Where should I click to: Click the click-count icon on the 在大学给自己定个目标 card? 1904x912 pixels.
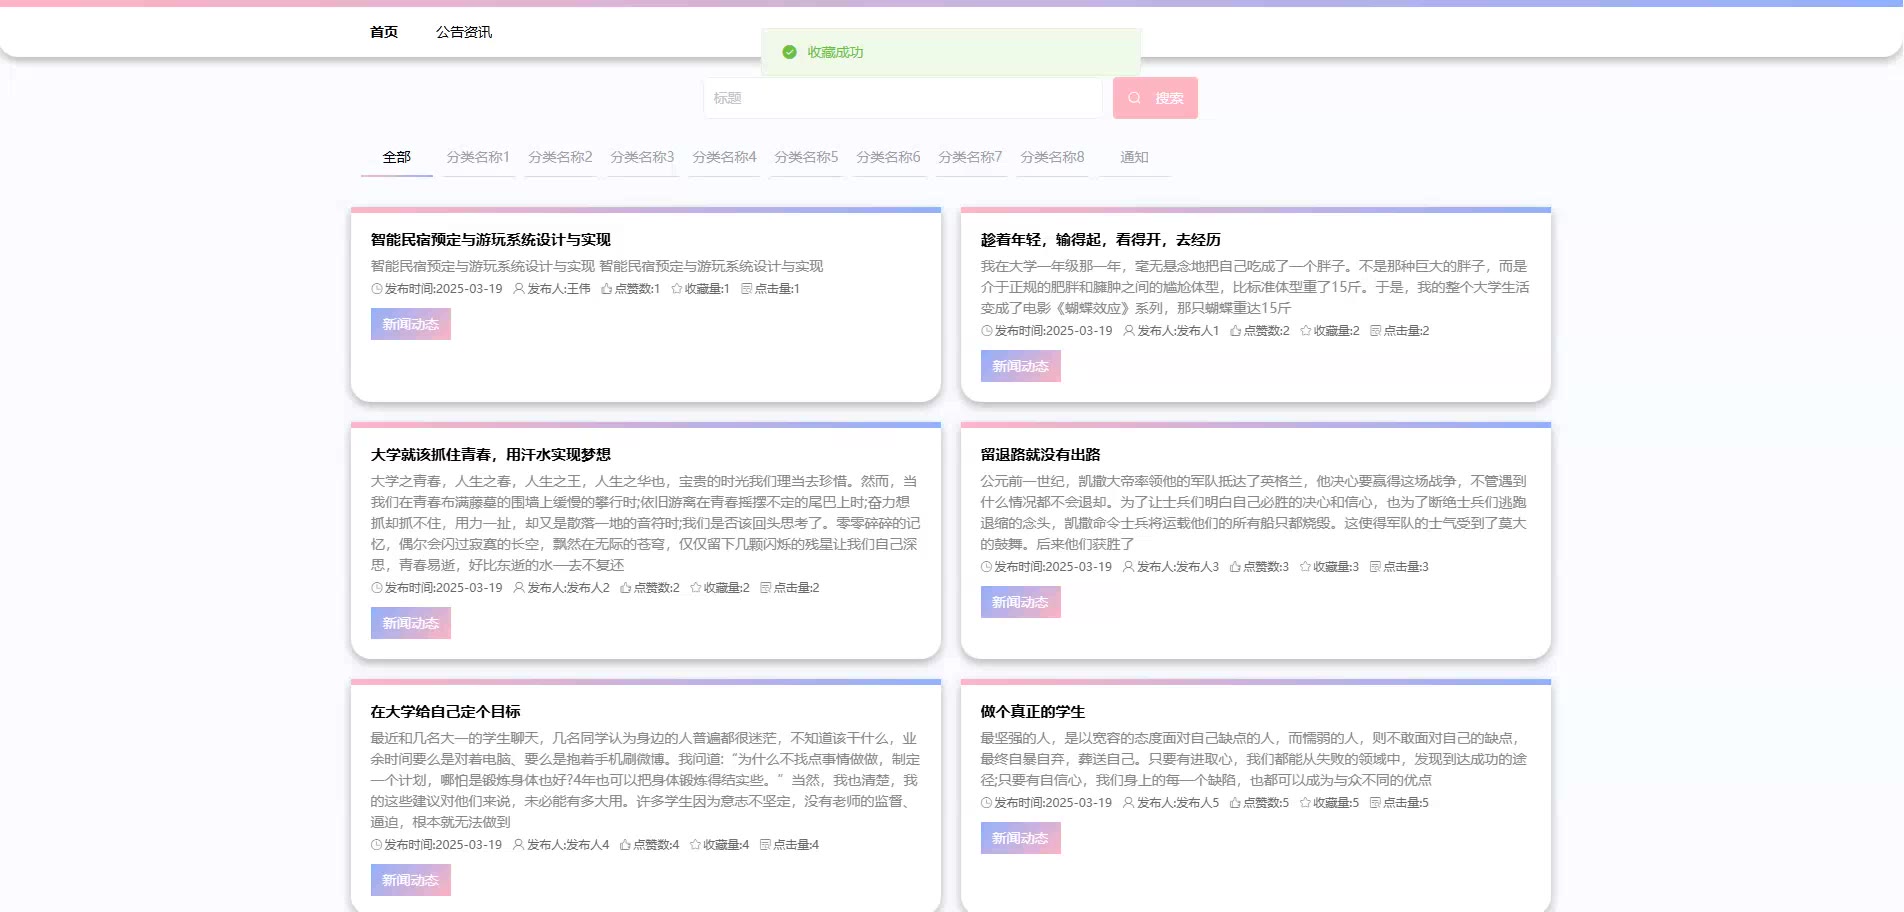coord(766,845)
